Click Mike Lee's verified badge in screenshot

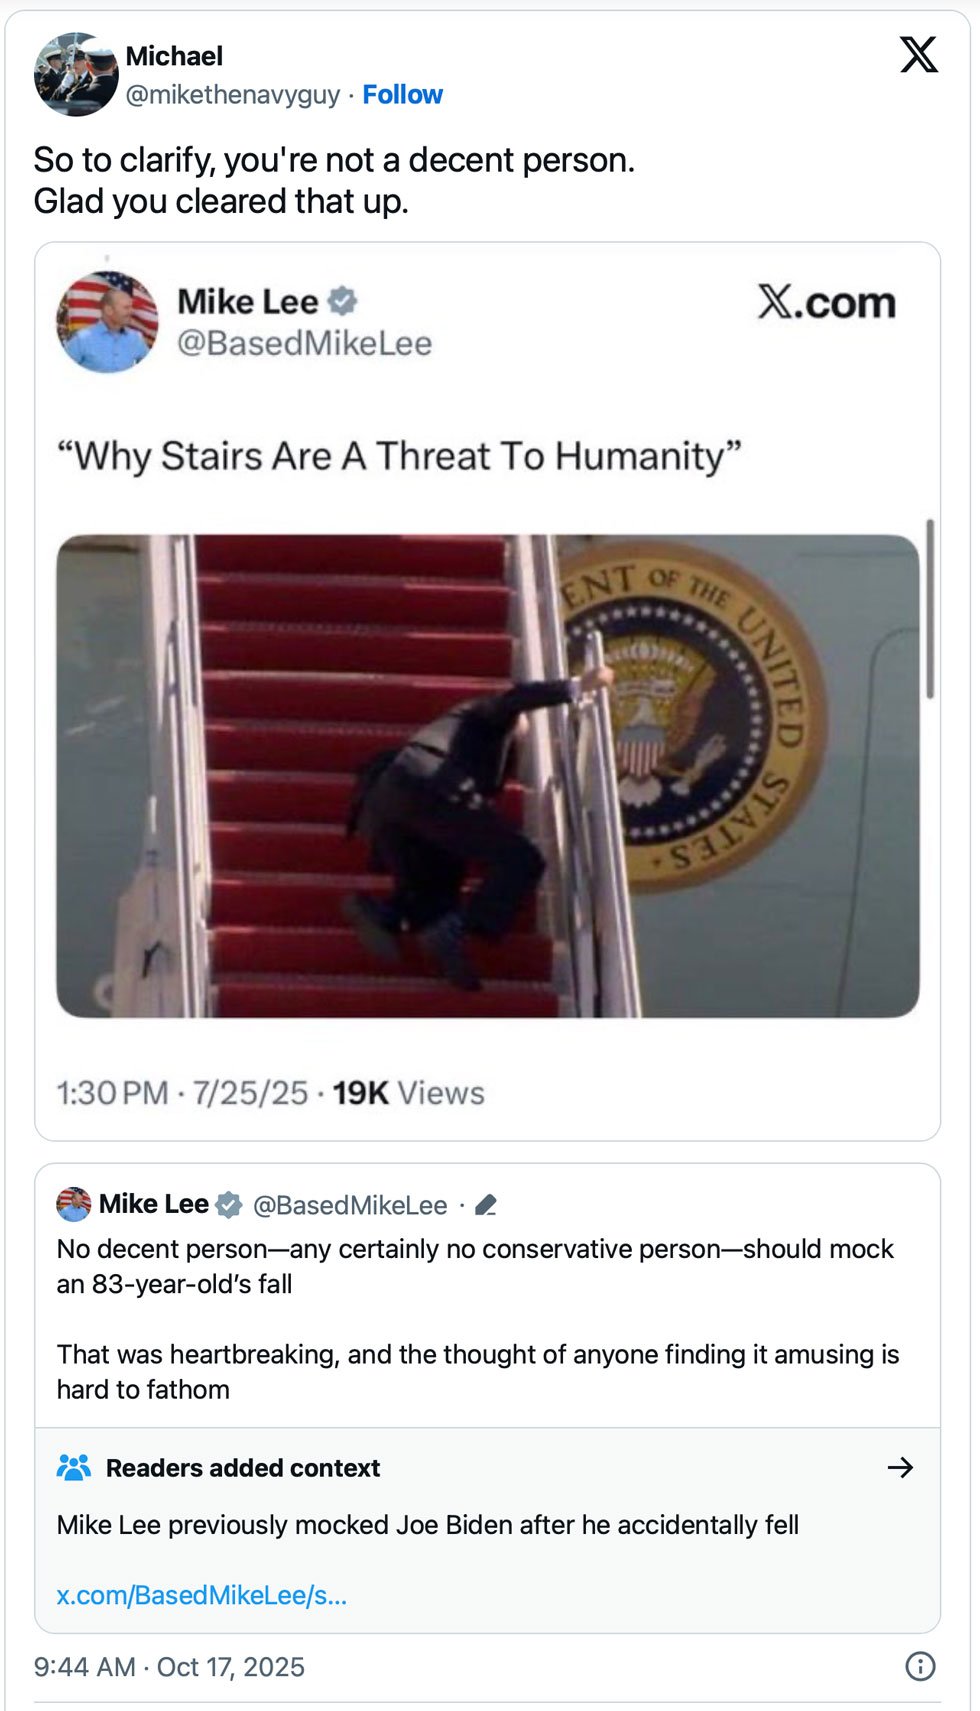coord(343,301)
